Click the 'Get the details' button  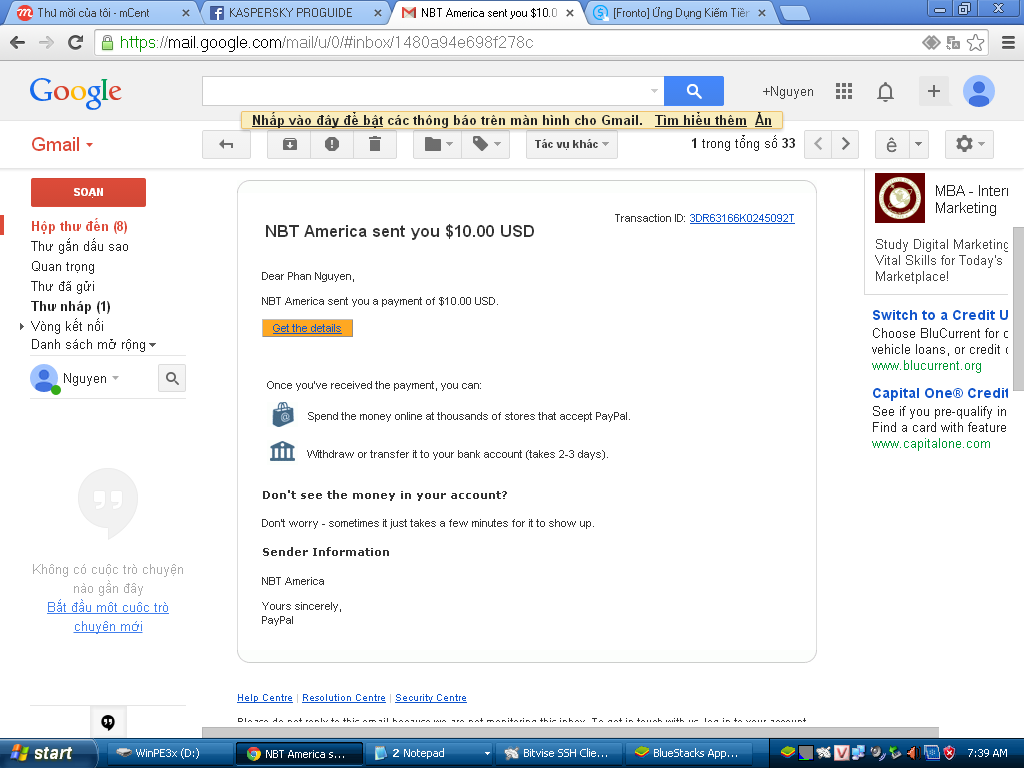tap(307, 328)
